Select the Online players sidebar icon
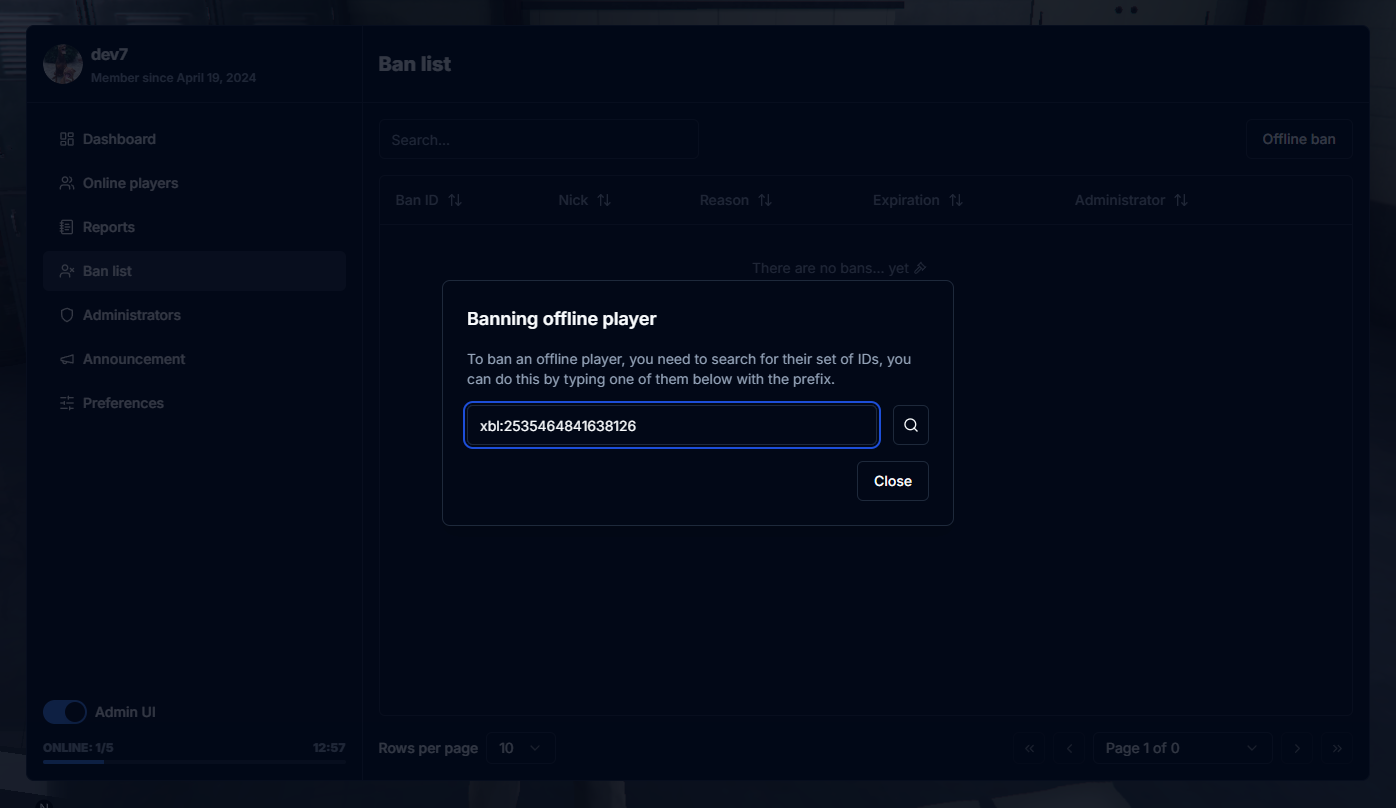Screen dimensions: 1396x808 pos(66,183)
